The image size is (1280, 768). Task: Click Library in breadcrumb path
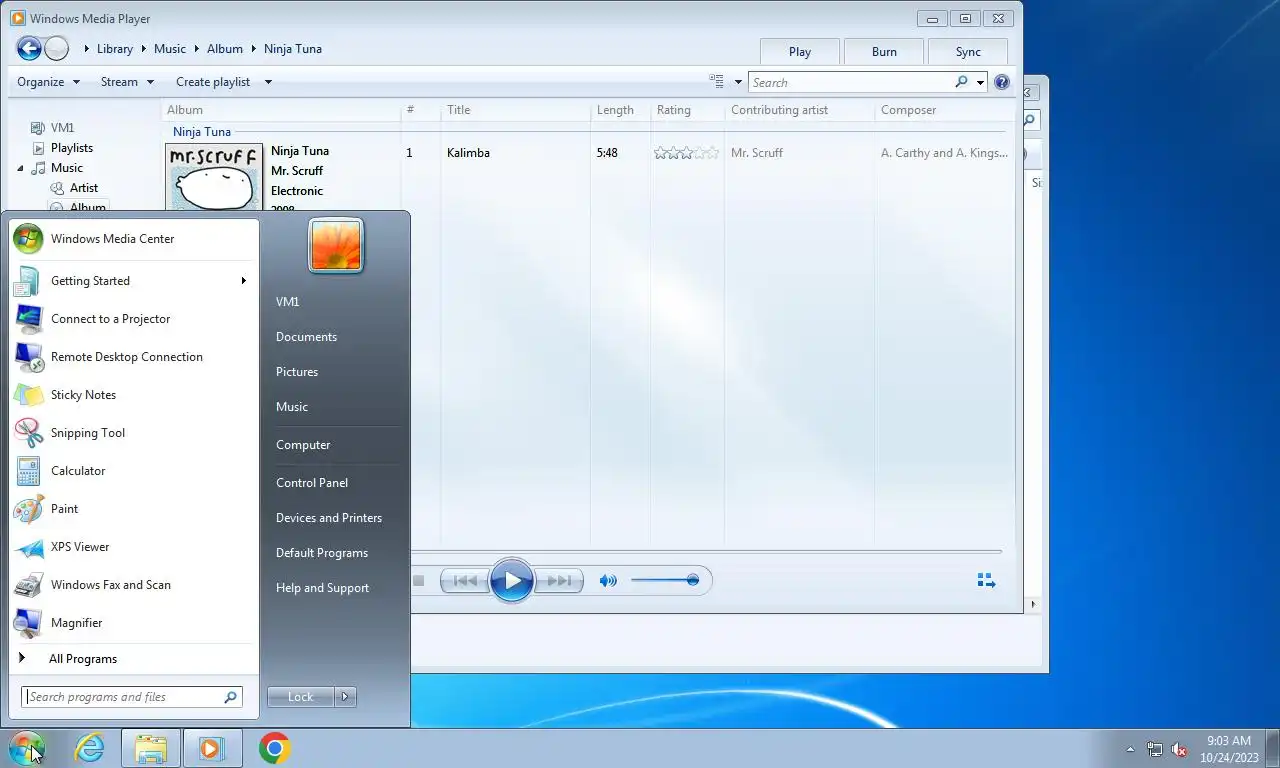tap(115, 49)
